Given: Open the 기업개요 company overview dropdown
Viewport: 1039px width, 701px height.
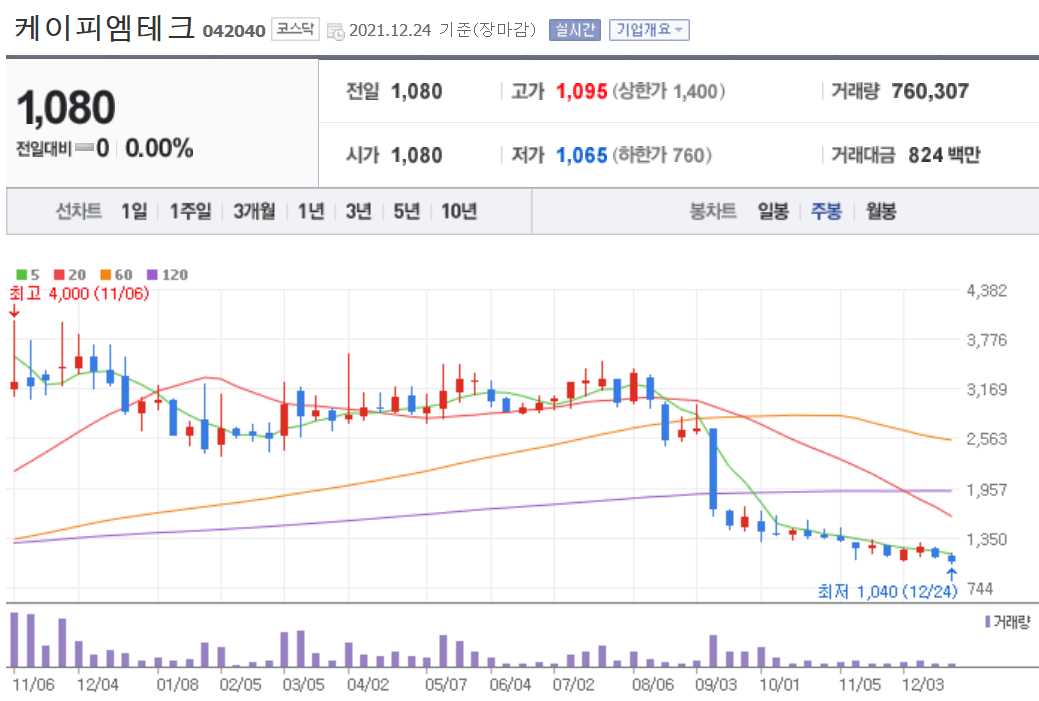Looking at the screenshot, I should coord(650,29).
